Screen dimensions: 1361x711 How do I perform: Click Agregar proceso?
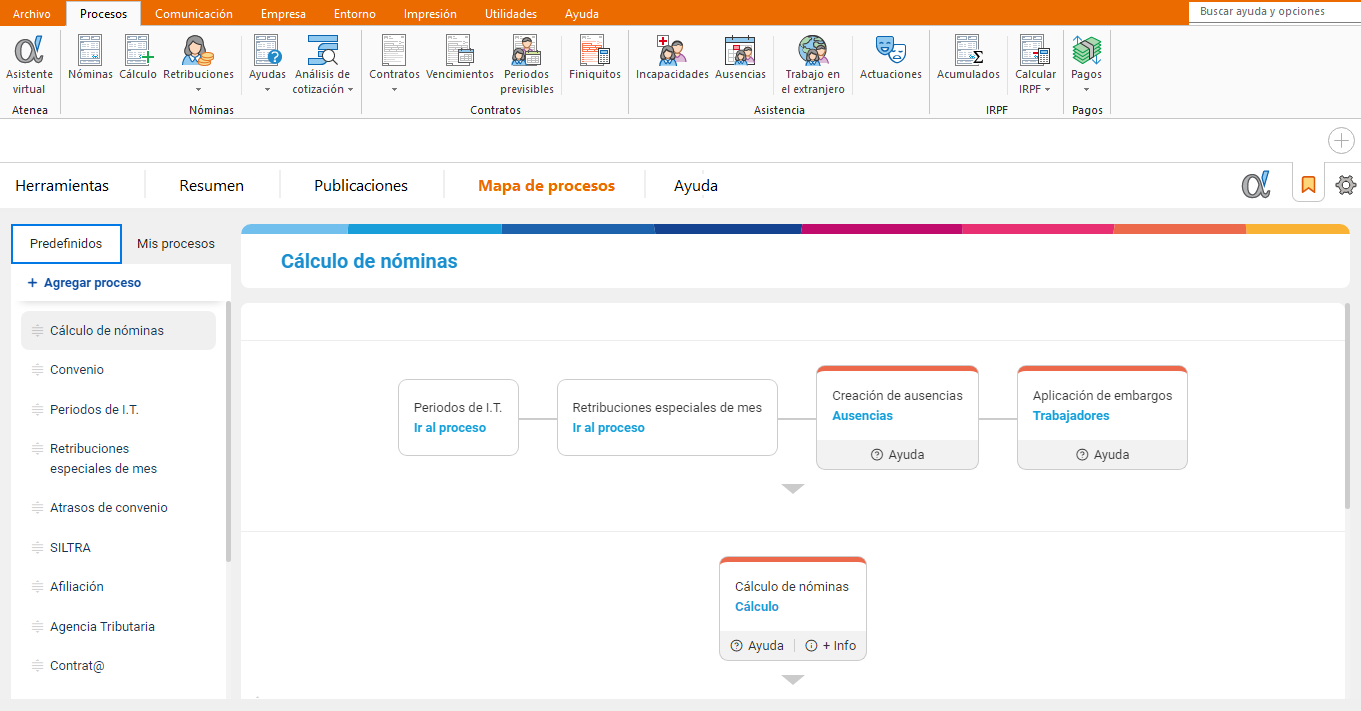point(85,283)
